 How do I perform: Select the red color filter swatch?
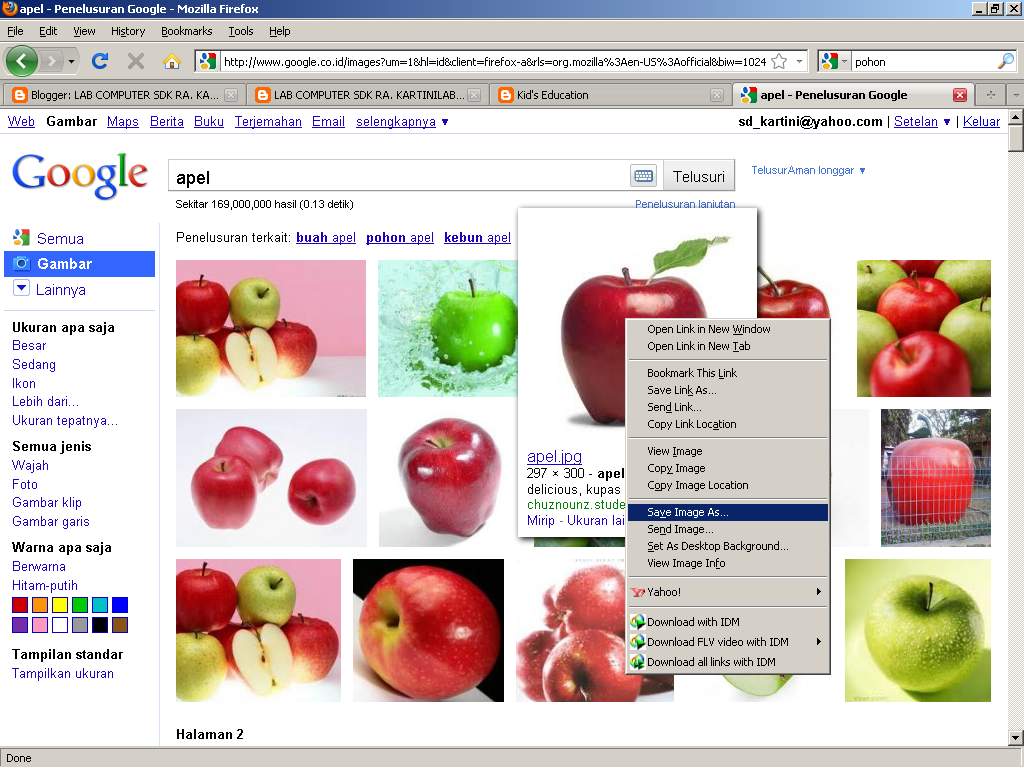[x=20, y=605]
